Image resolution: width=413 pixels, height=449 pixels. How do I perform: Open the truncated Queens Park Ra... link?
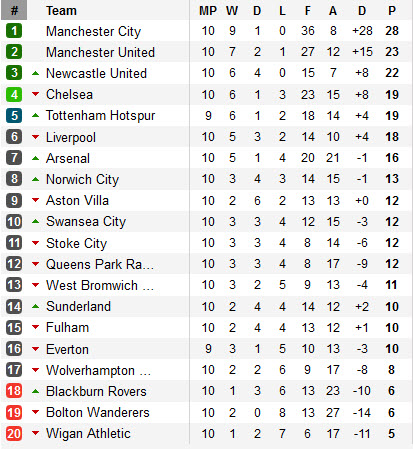pos(100,264)
